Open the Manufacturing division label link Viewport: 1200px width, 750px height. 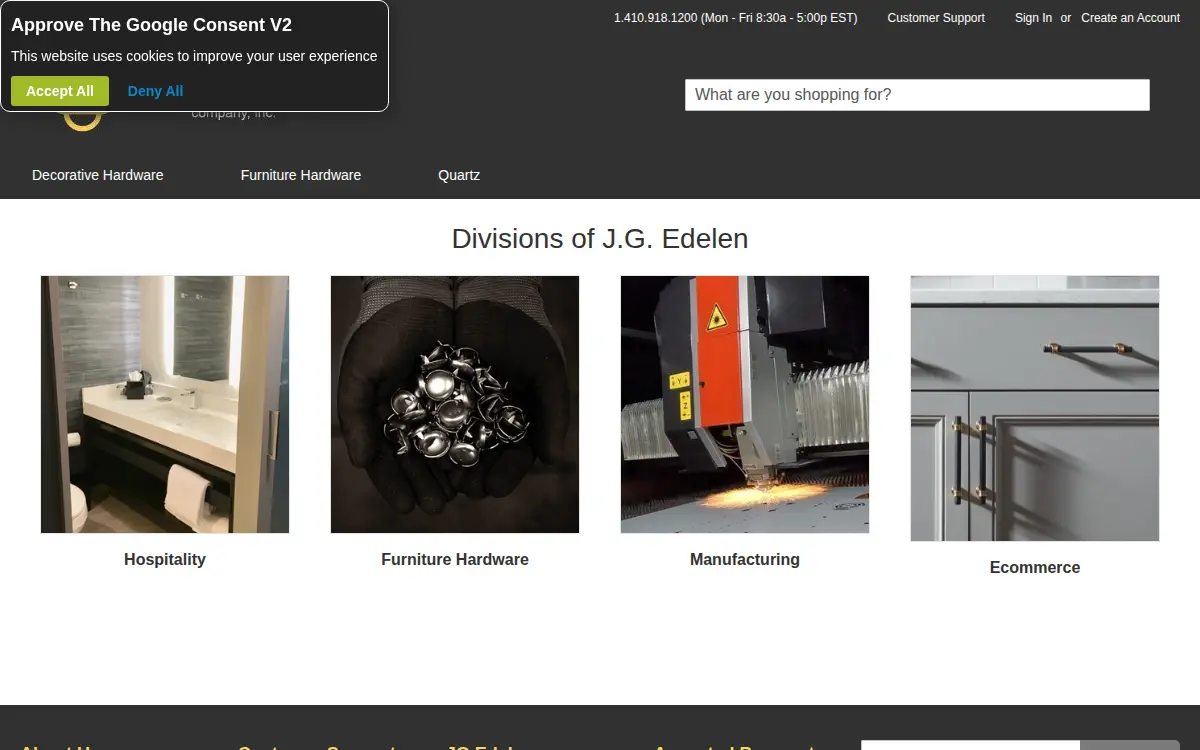point(745,559)
